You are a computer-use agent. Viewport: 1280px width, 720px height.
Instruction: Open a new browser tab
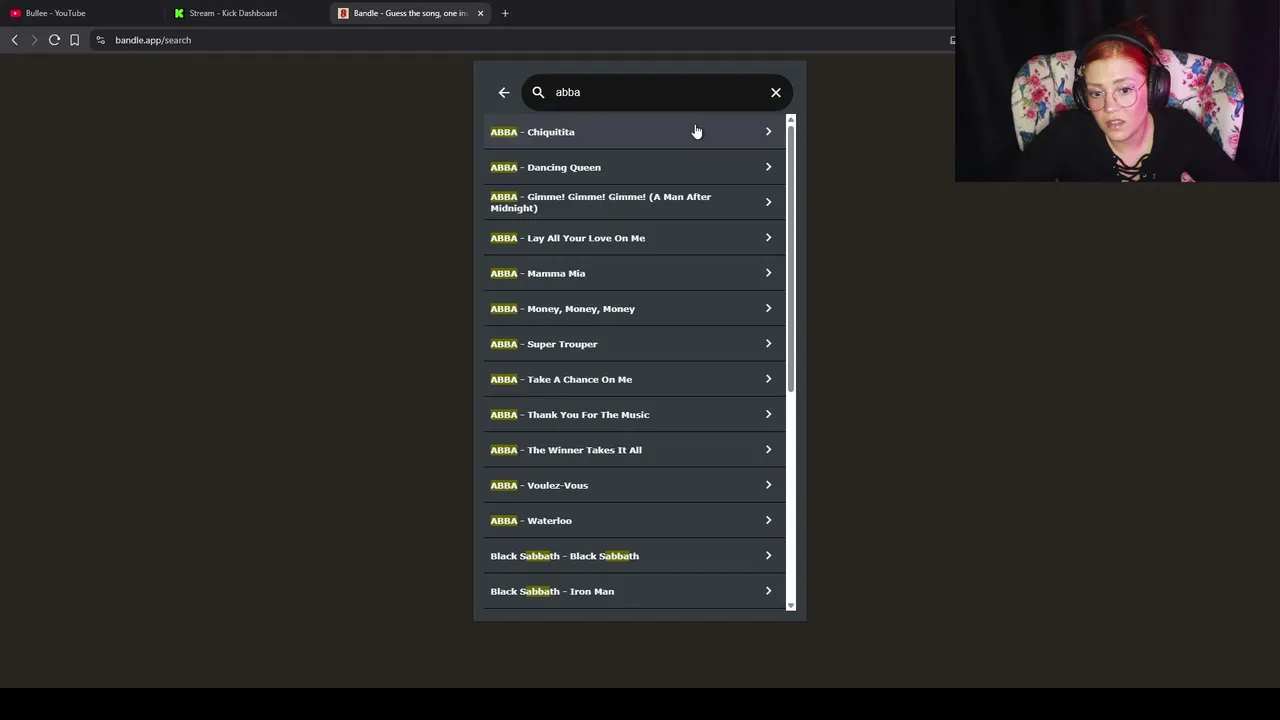[x=505, y=13]
